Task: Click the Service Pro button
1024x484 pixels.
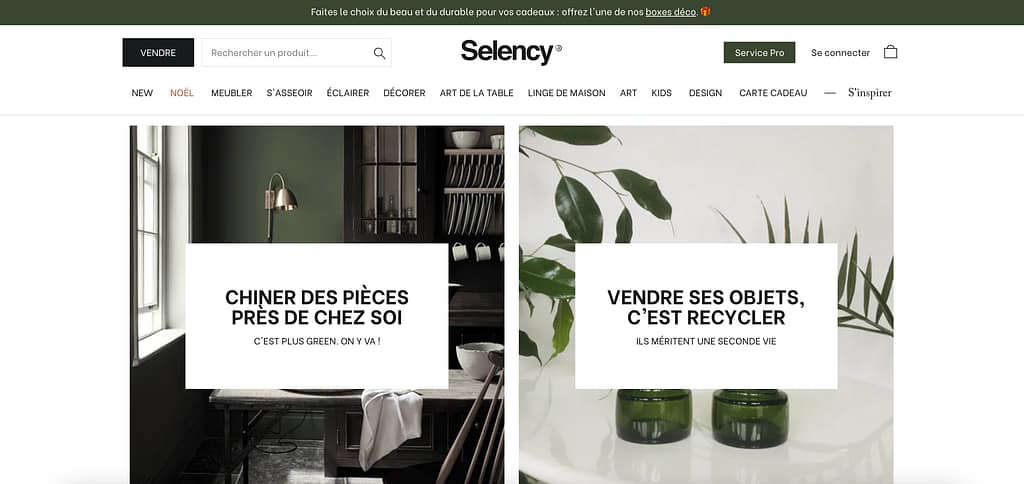Action: 759,52
